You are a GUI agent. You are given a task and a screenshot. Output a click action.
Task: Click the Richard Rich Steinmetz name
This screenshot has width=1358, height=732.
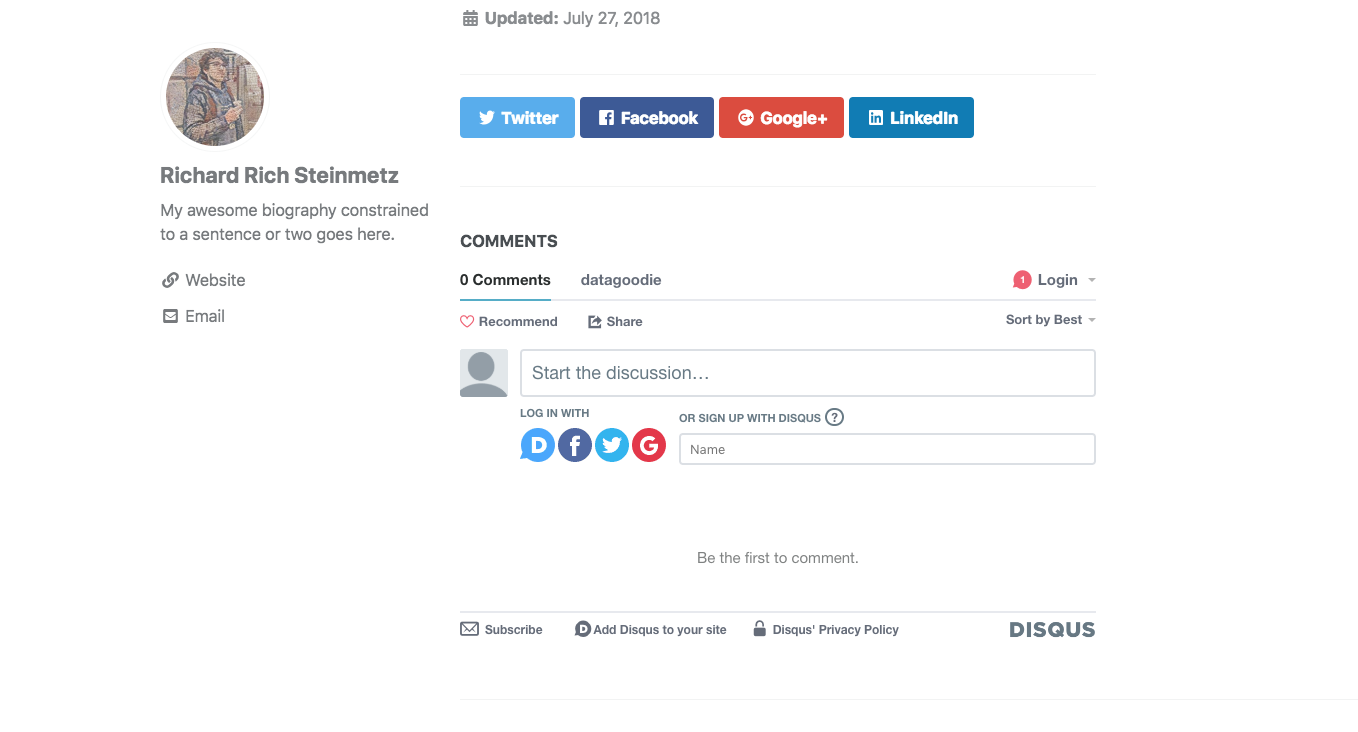[x=279, y=176]
